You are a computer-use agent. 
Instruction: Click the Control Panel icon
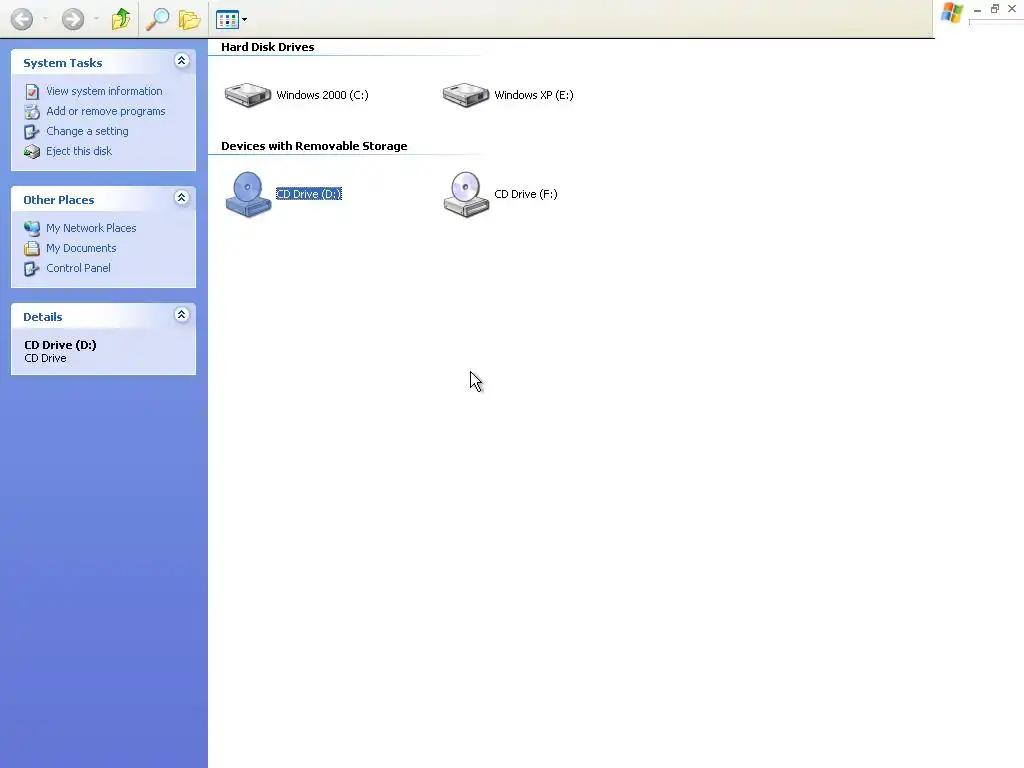(x=32, y=269)
